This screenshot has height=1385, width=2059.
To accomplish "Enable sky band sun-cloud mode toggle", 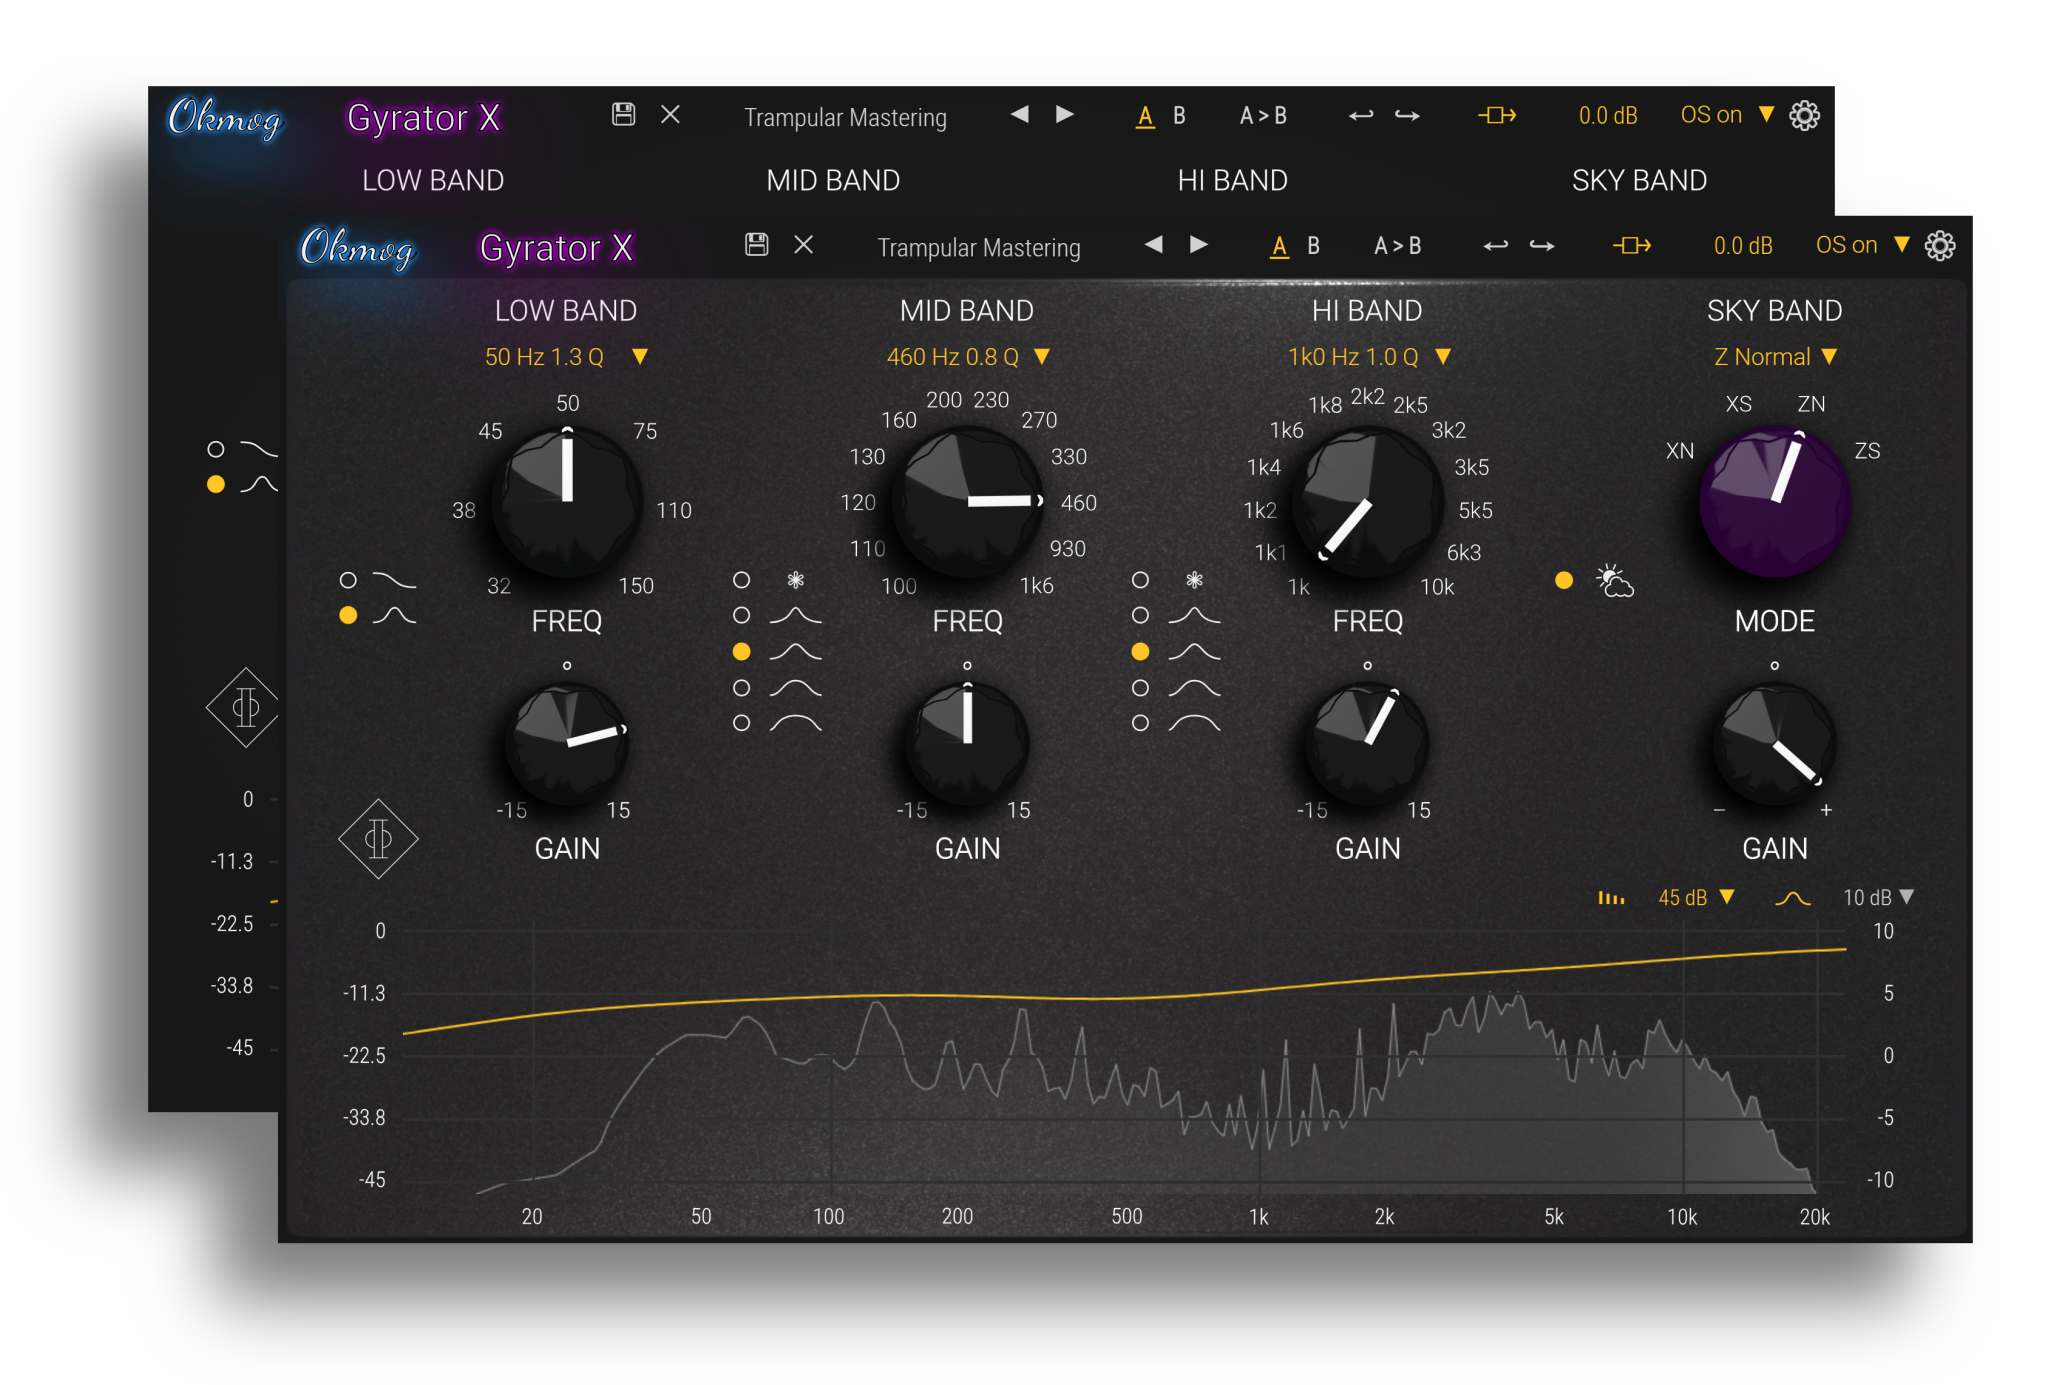I will [x=1564, y=580].
